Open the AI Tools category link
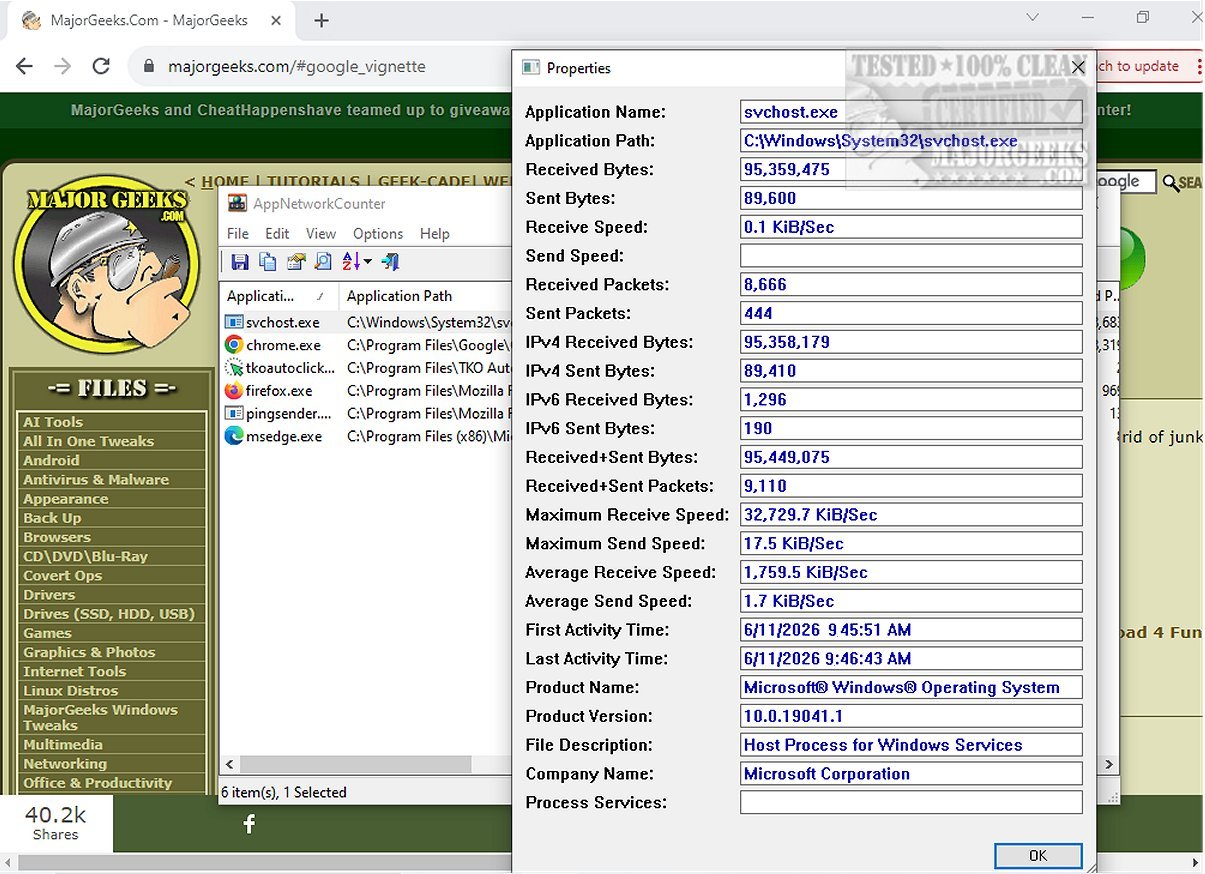Image resolution: width=1205 pixels, height=874 pixels. (x=53, y=422)
